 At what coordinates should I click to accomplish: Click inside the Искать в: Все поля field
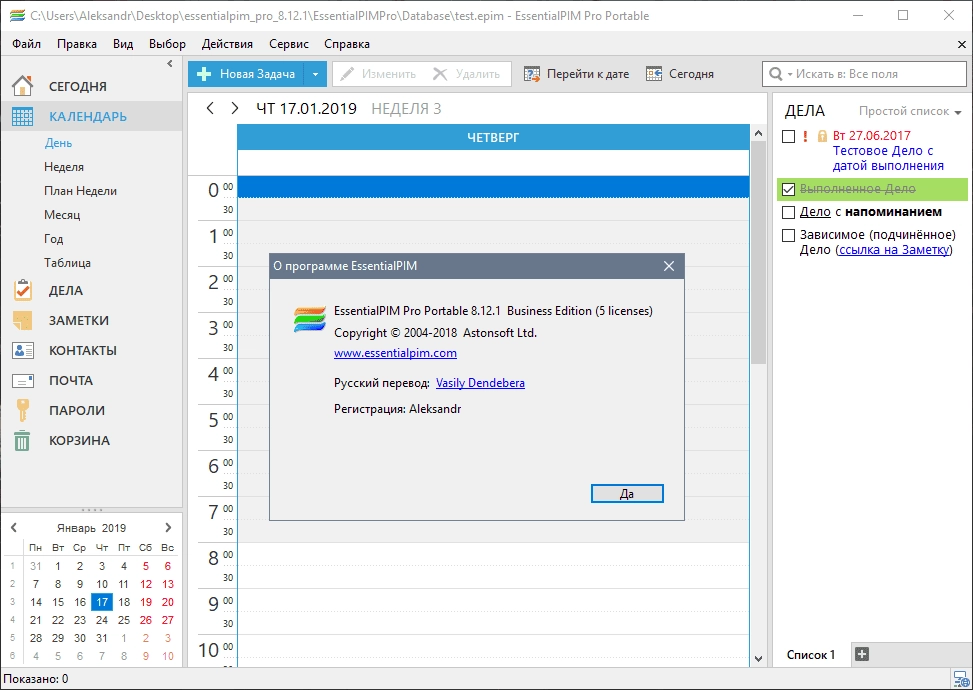(x=864, y=74)
